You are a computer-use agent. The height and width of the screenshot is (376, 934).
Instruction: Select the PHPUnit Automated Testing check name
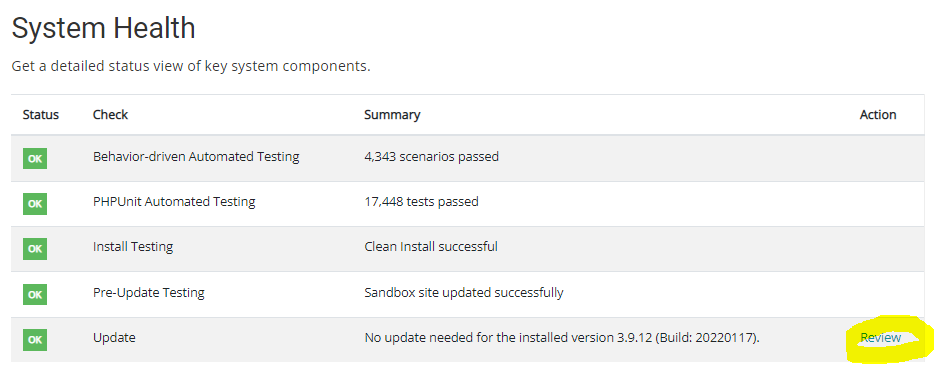click(x=174, y=202)
